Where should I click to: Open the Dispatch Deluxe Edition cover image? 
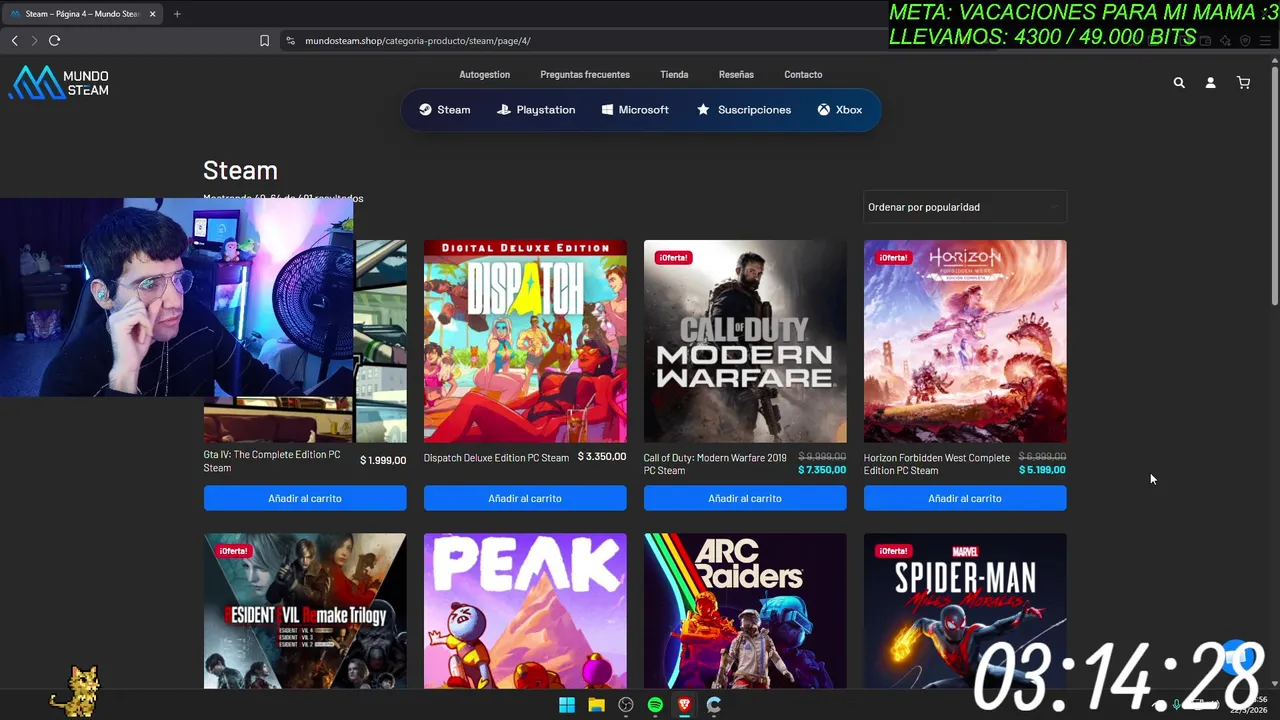(x=525, y=341)
